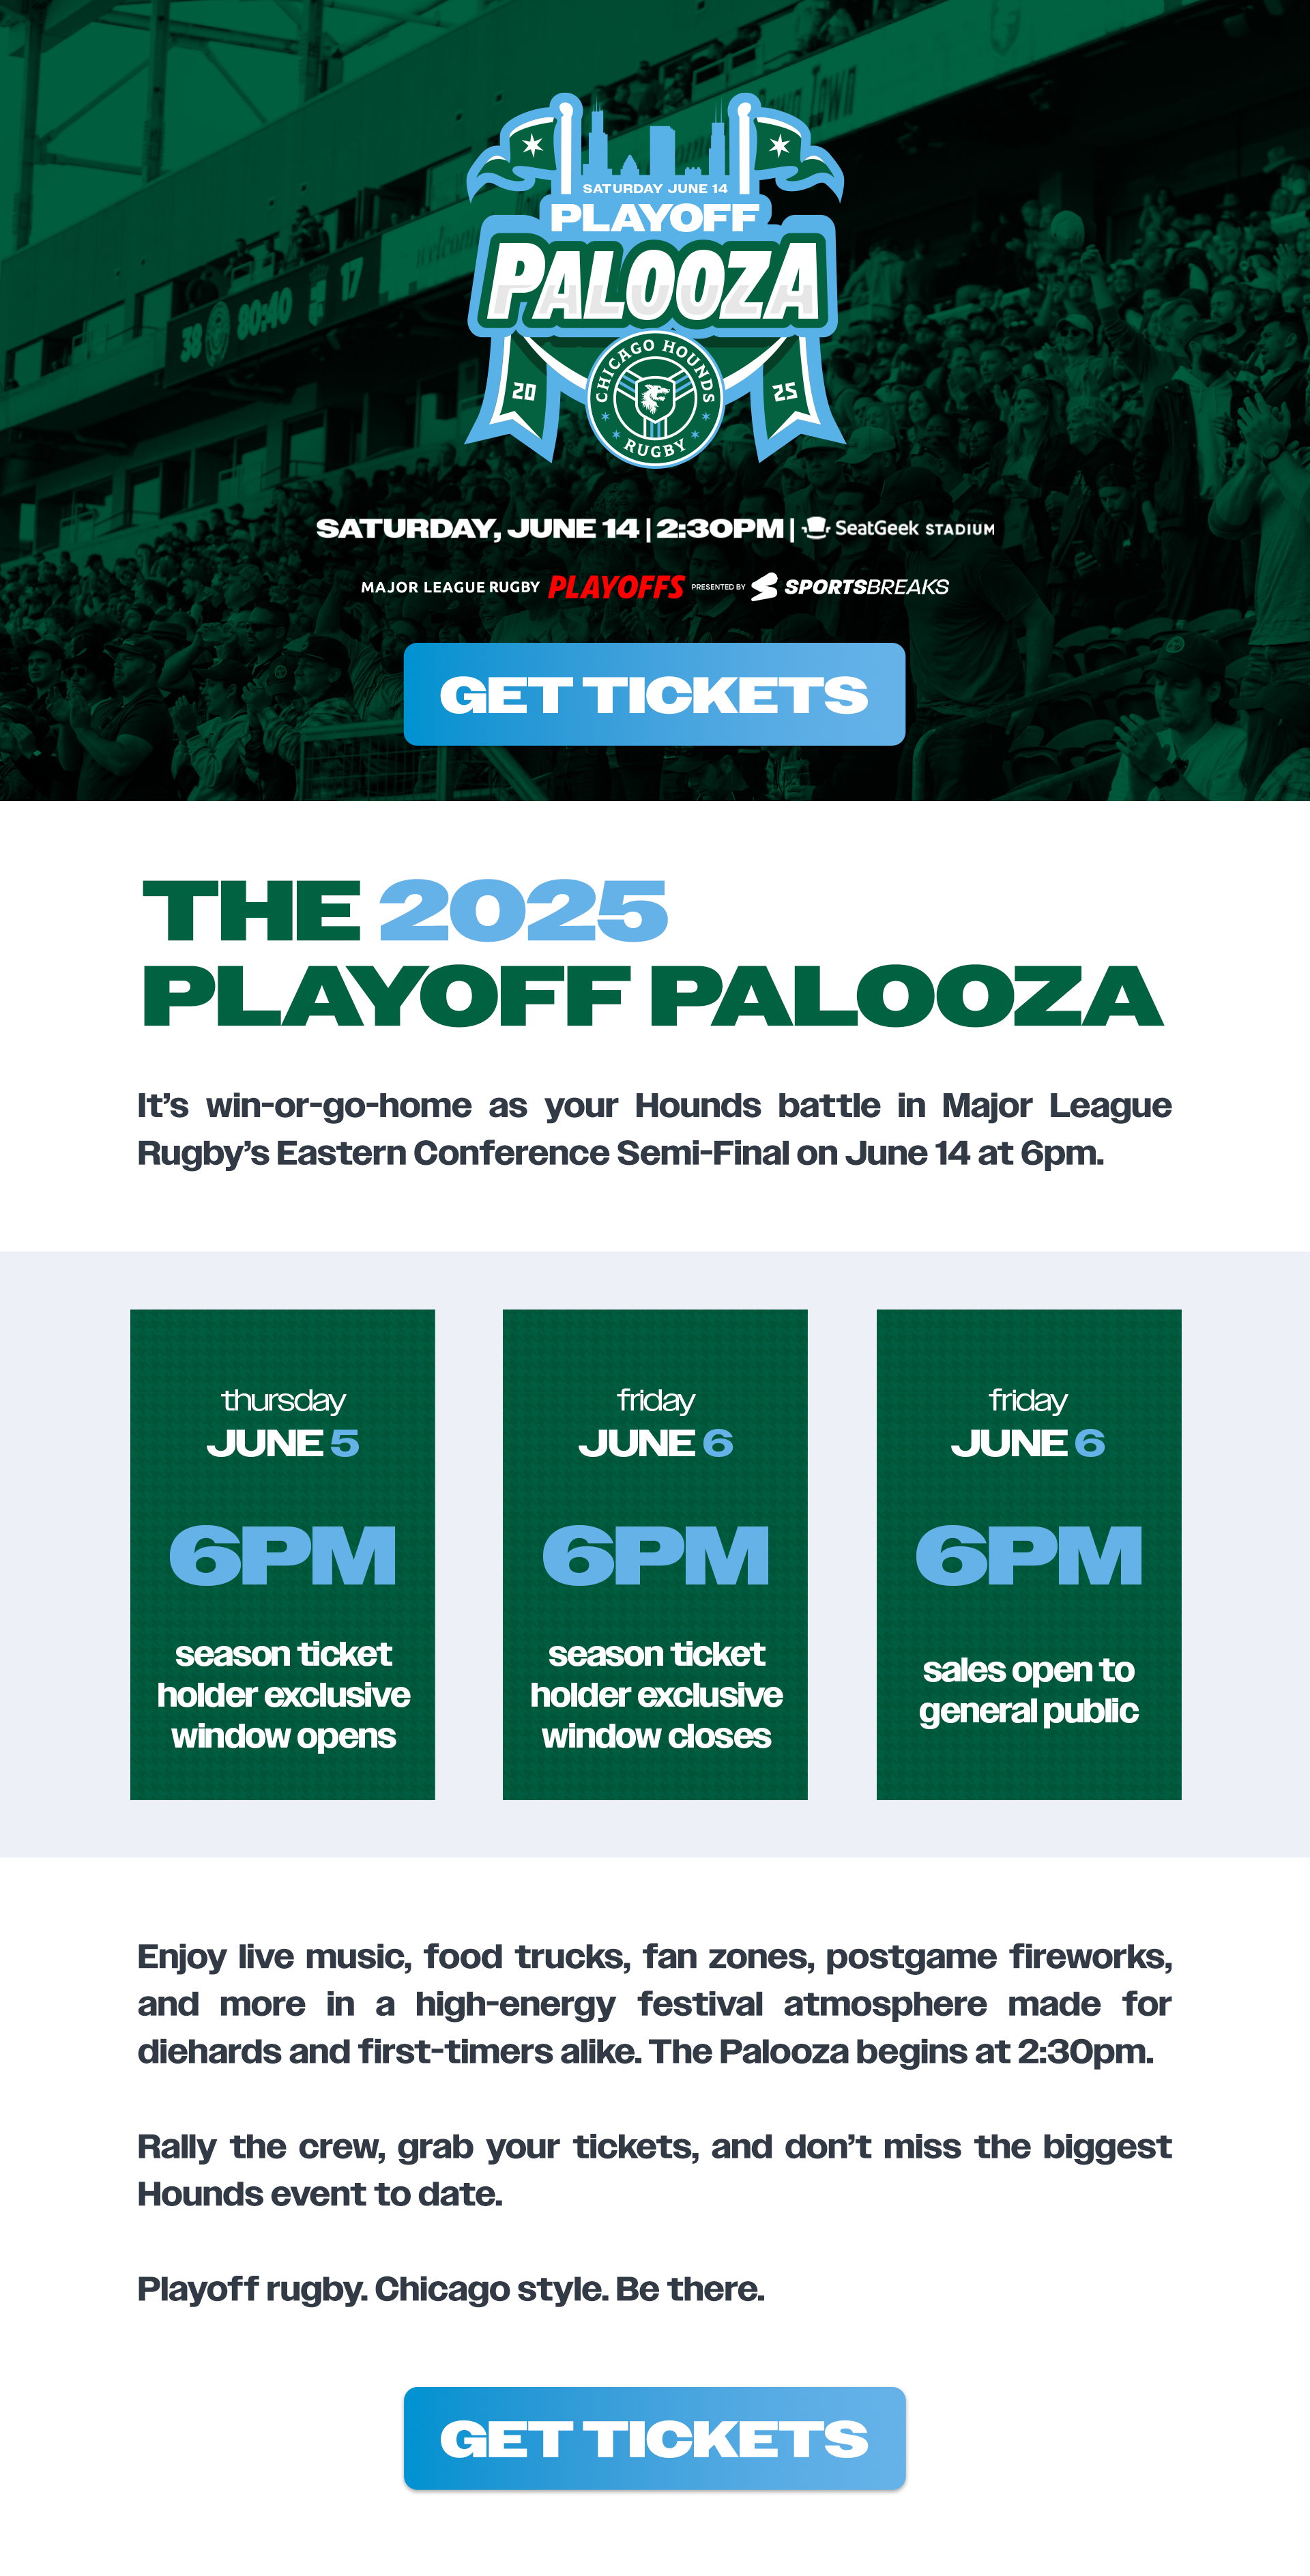The image size is (1310, 2576).
Task: Click the Major League Rugby text logo
Action: tap(450, 587)
